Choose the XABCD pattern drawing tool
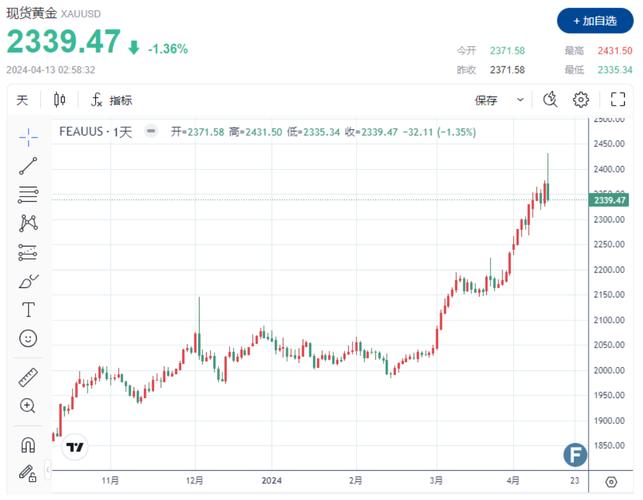 pyautogui.click(x=28, y=224)
